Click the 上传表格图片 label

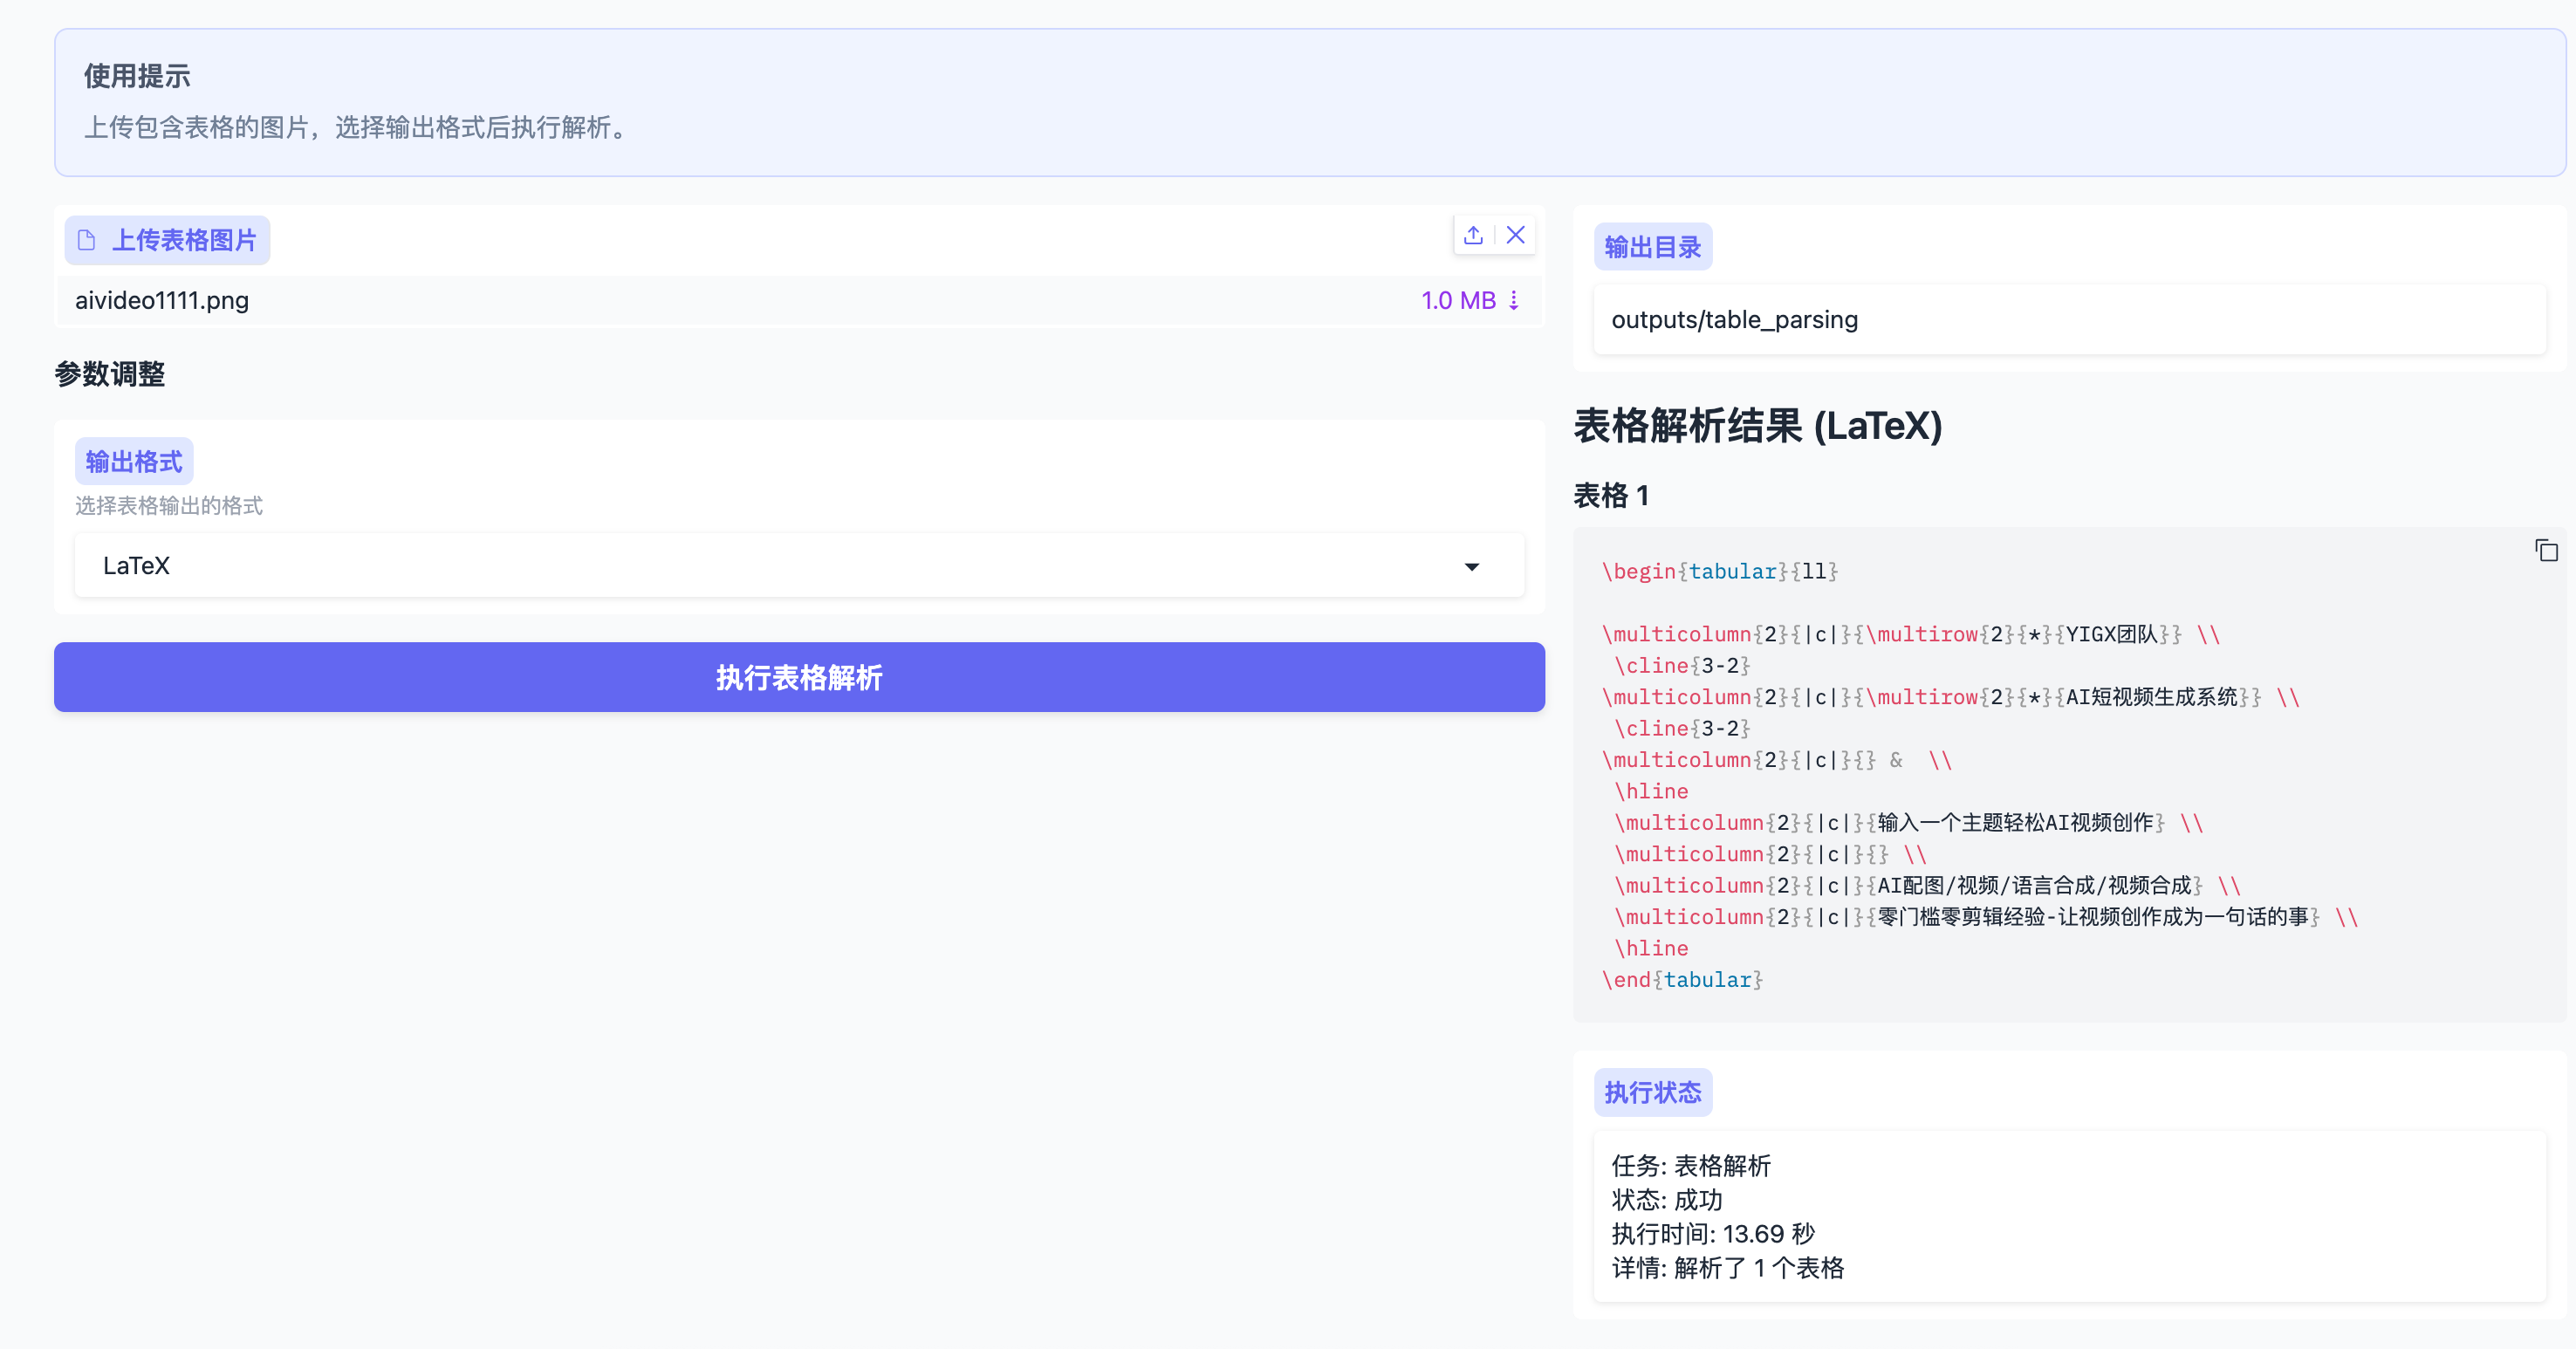(x=184, y=241)
